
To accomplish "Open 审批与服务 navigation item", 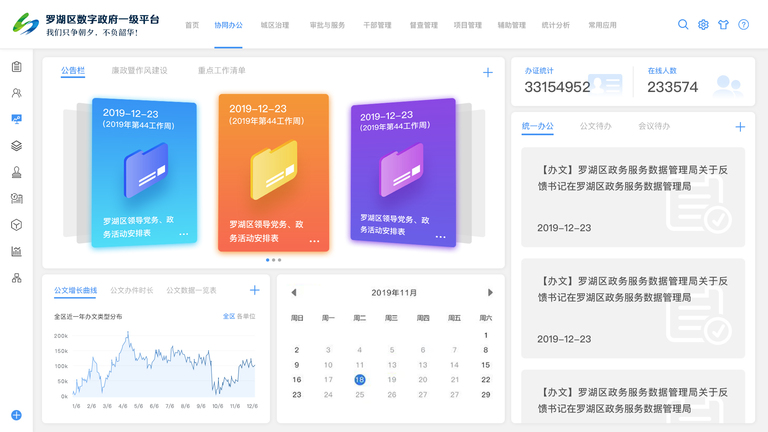I will point(327,25).
